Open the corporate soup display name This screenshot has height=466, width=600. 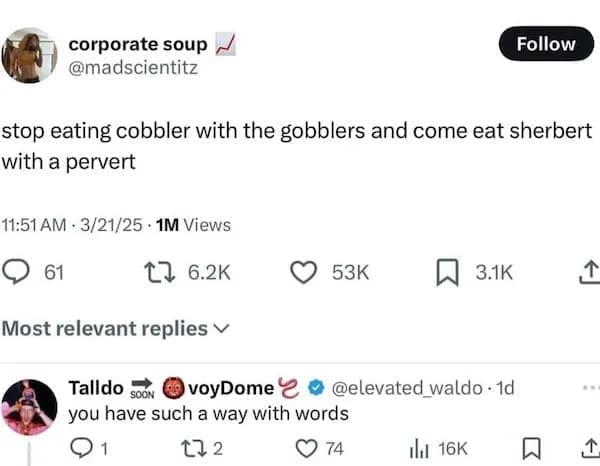(x=138, y=44)
